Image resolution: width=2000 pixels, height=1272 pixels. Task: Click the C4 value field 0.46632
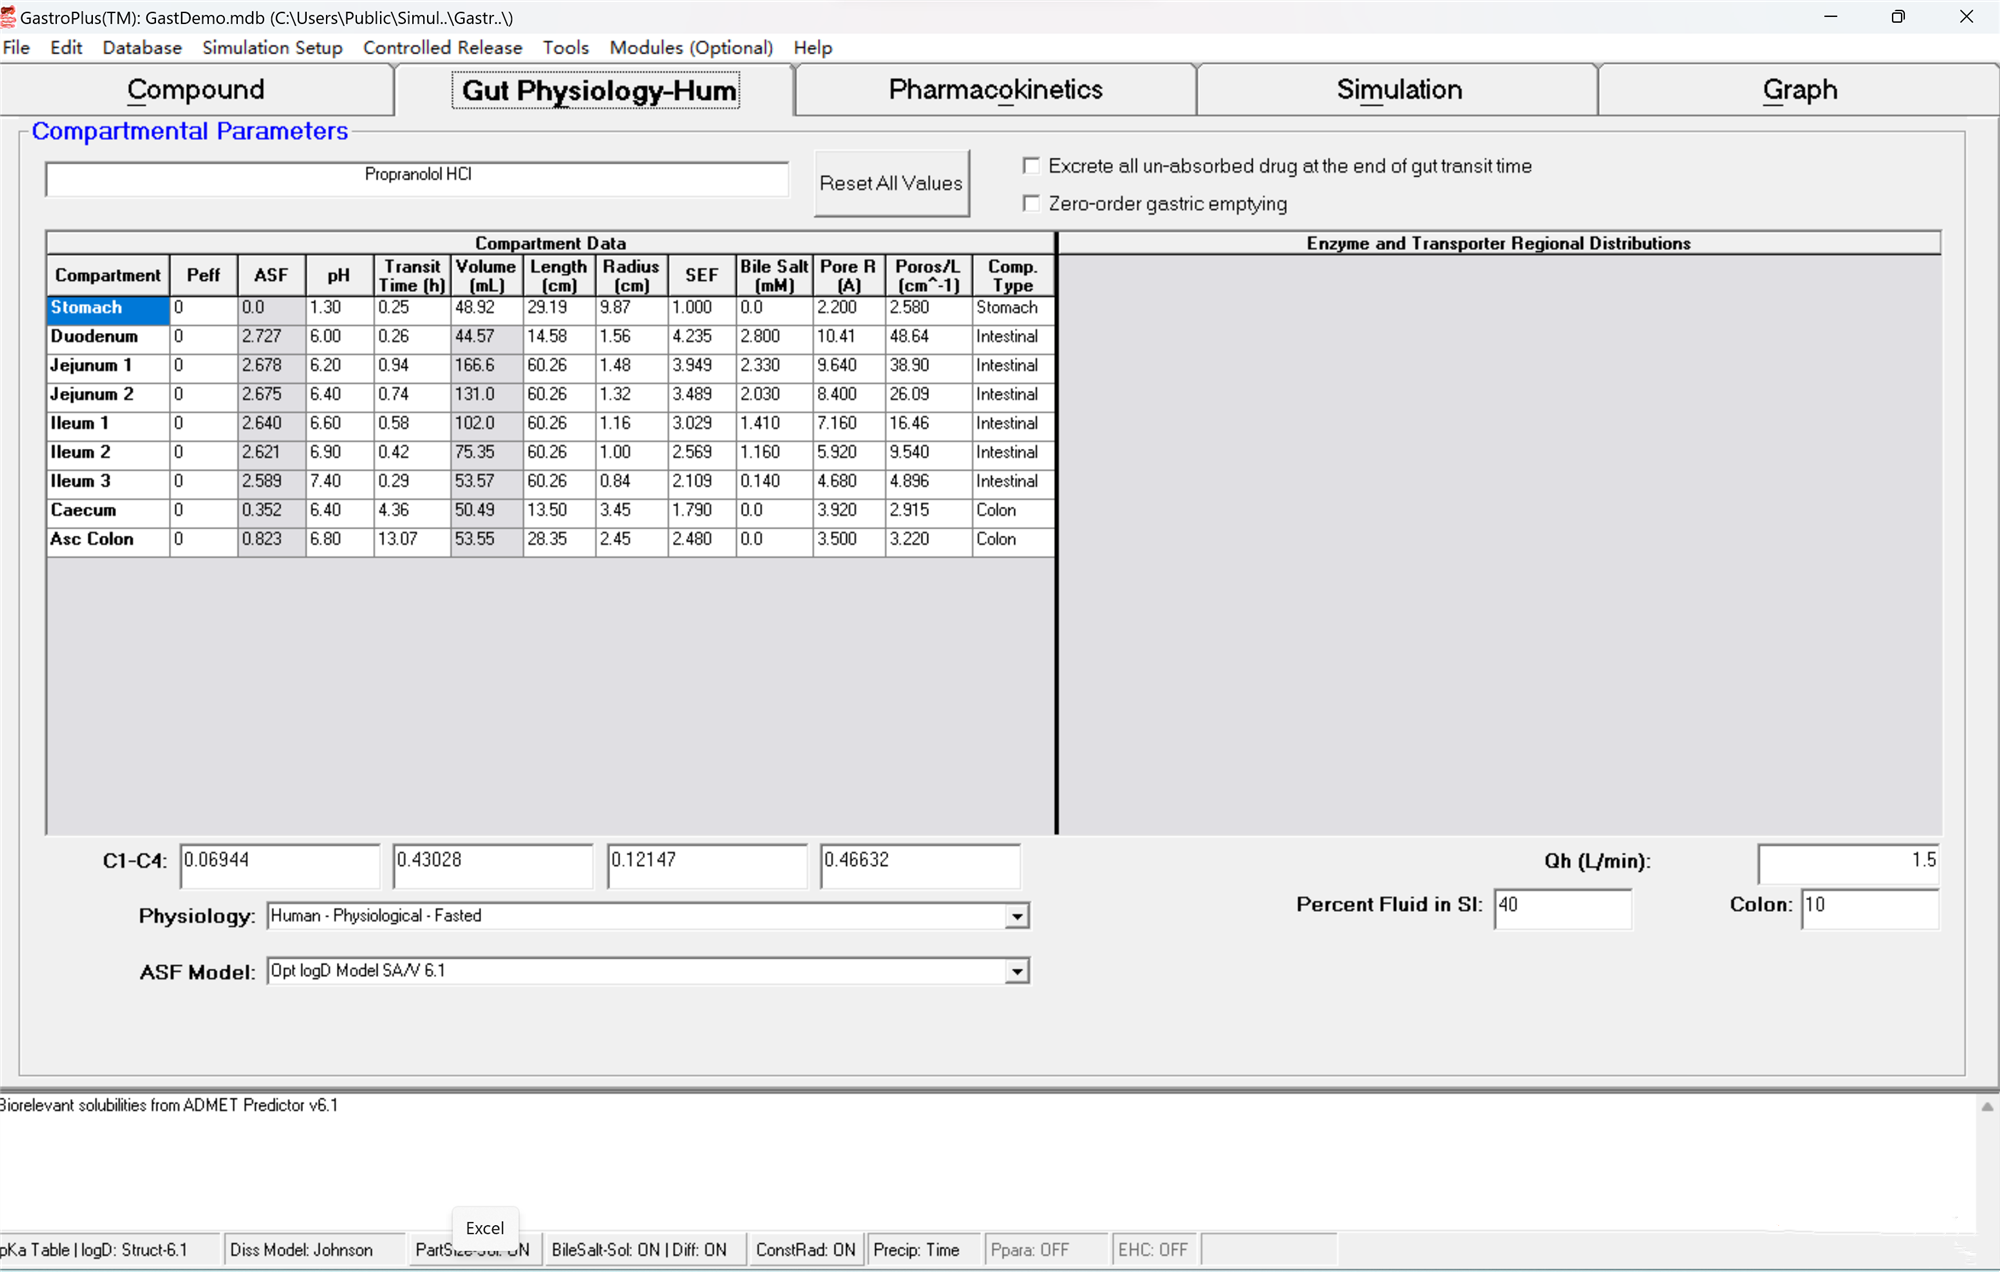[x=920, y=866]
